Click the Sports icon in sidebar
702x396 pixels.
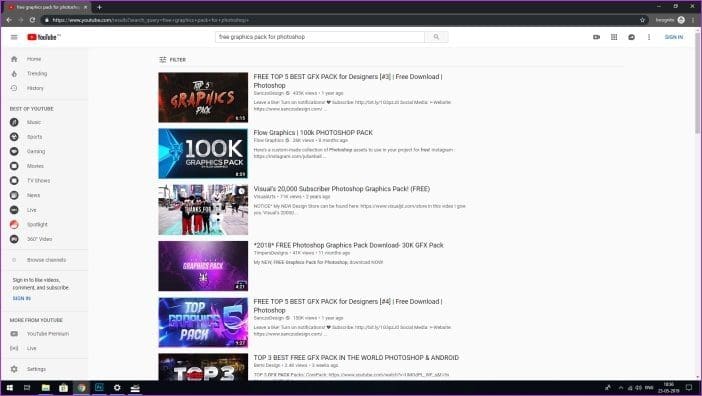[14, 137]
